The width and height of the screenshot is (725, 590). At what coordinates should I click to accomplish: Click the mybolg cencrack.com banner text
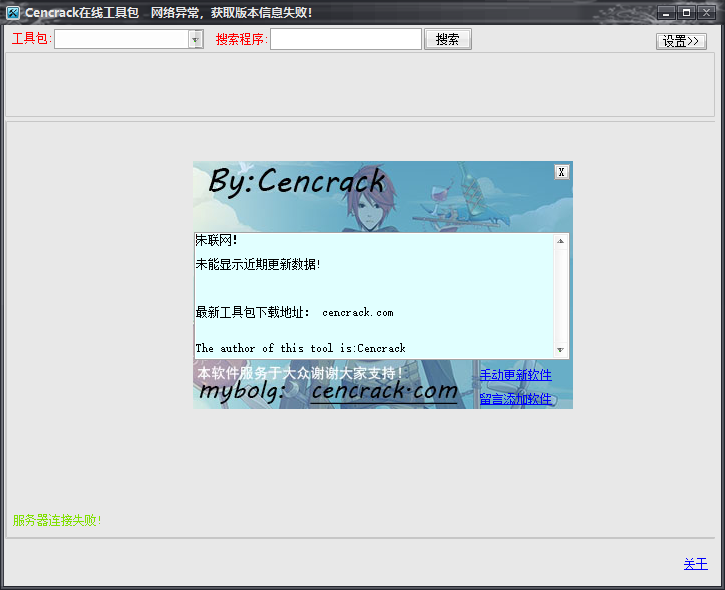(x=330, y=392)
